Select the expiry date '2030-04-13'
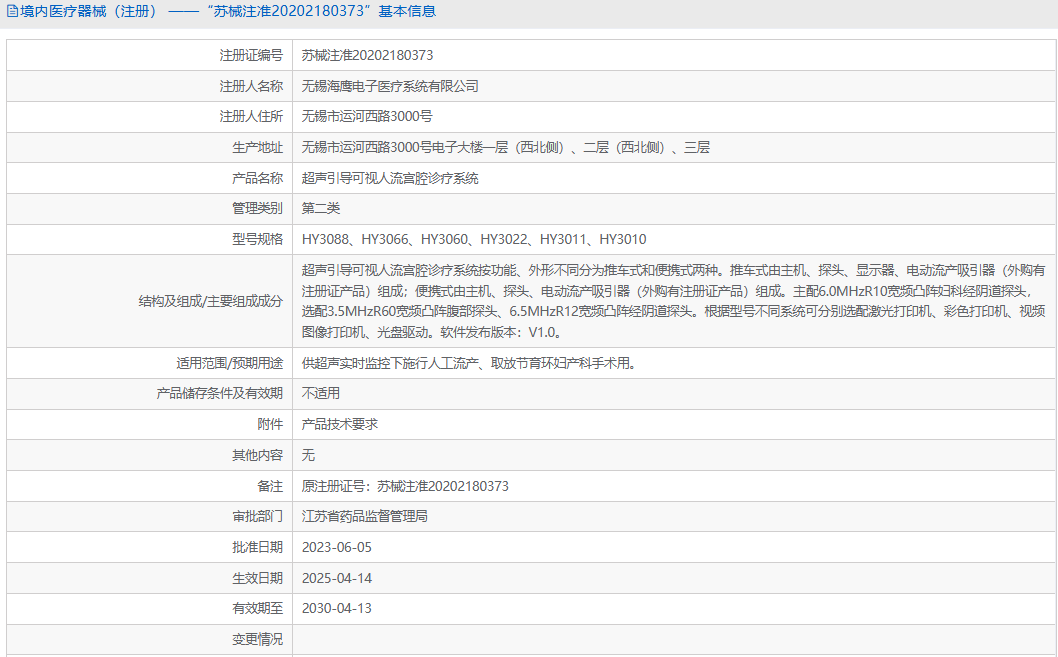 pos(337,608)
